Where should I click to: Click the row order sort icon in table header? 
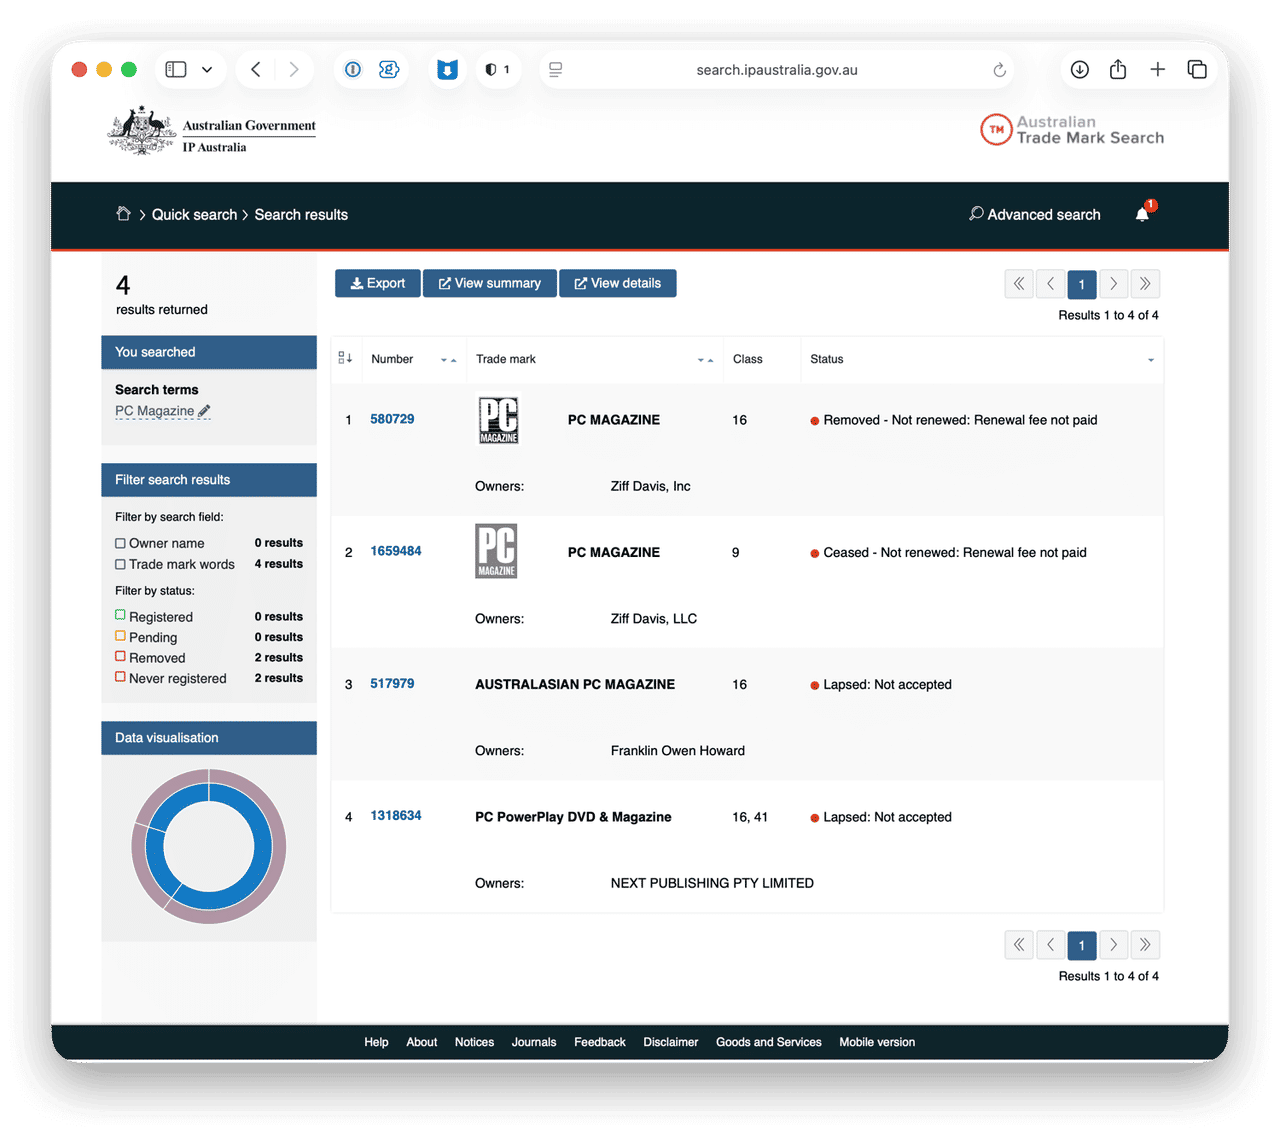[345, 358]
